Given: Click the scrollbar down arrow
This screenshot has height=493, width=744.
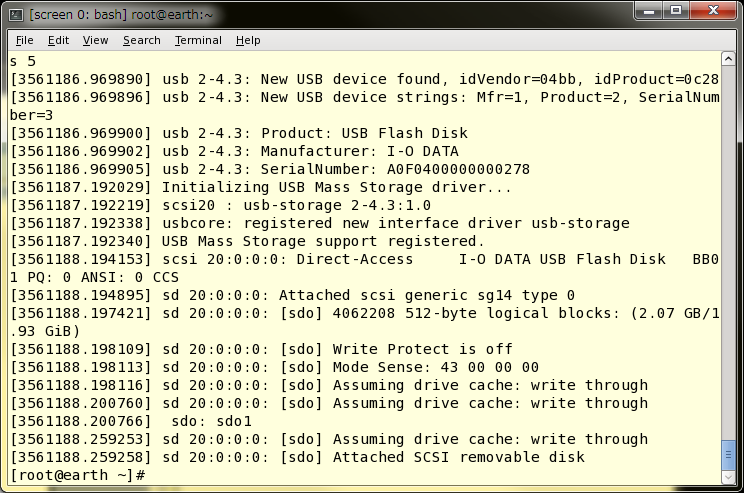Looking at the screenshot, I should point(728,476).
